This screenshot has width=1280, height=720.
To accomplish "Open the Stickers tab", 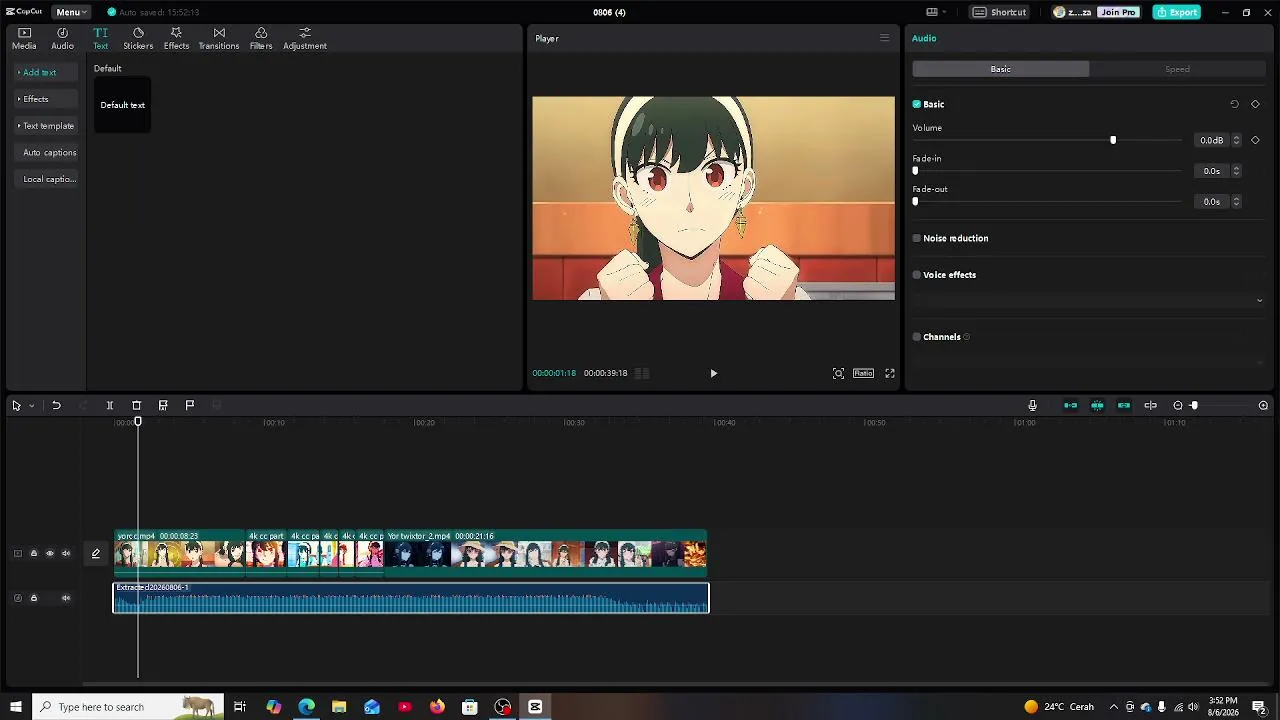I will 138,39.
